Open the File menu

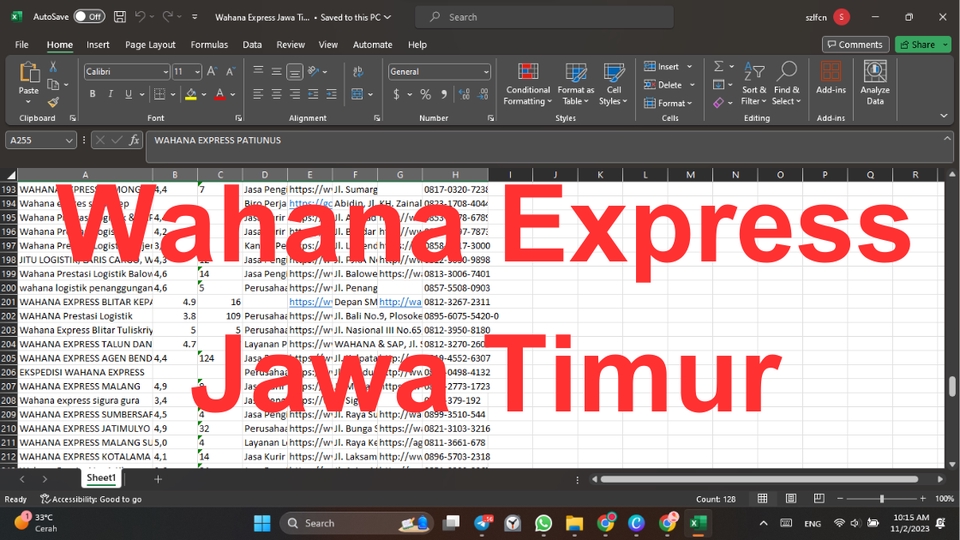[22, 45]
